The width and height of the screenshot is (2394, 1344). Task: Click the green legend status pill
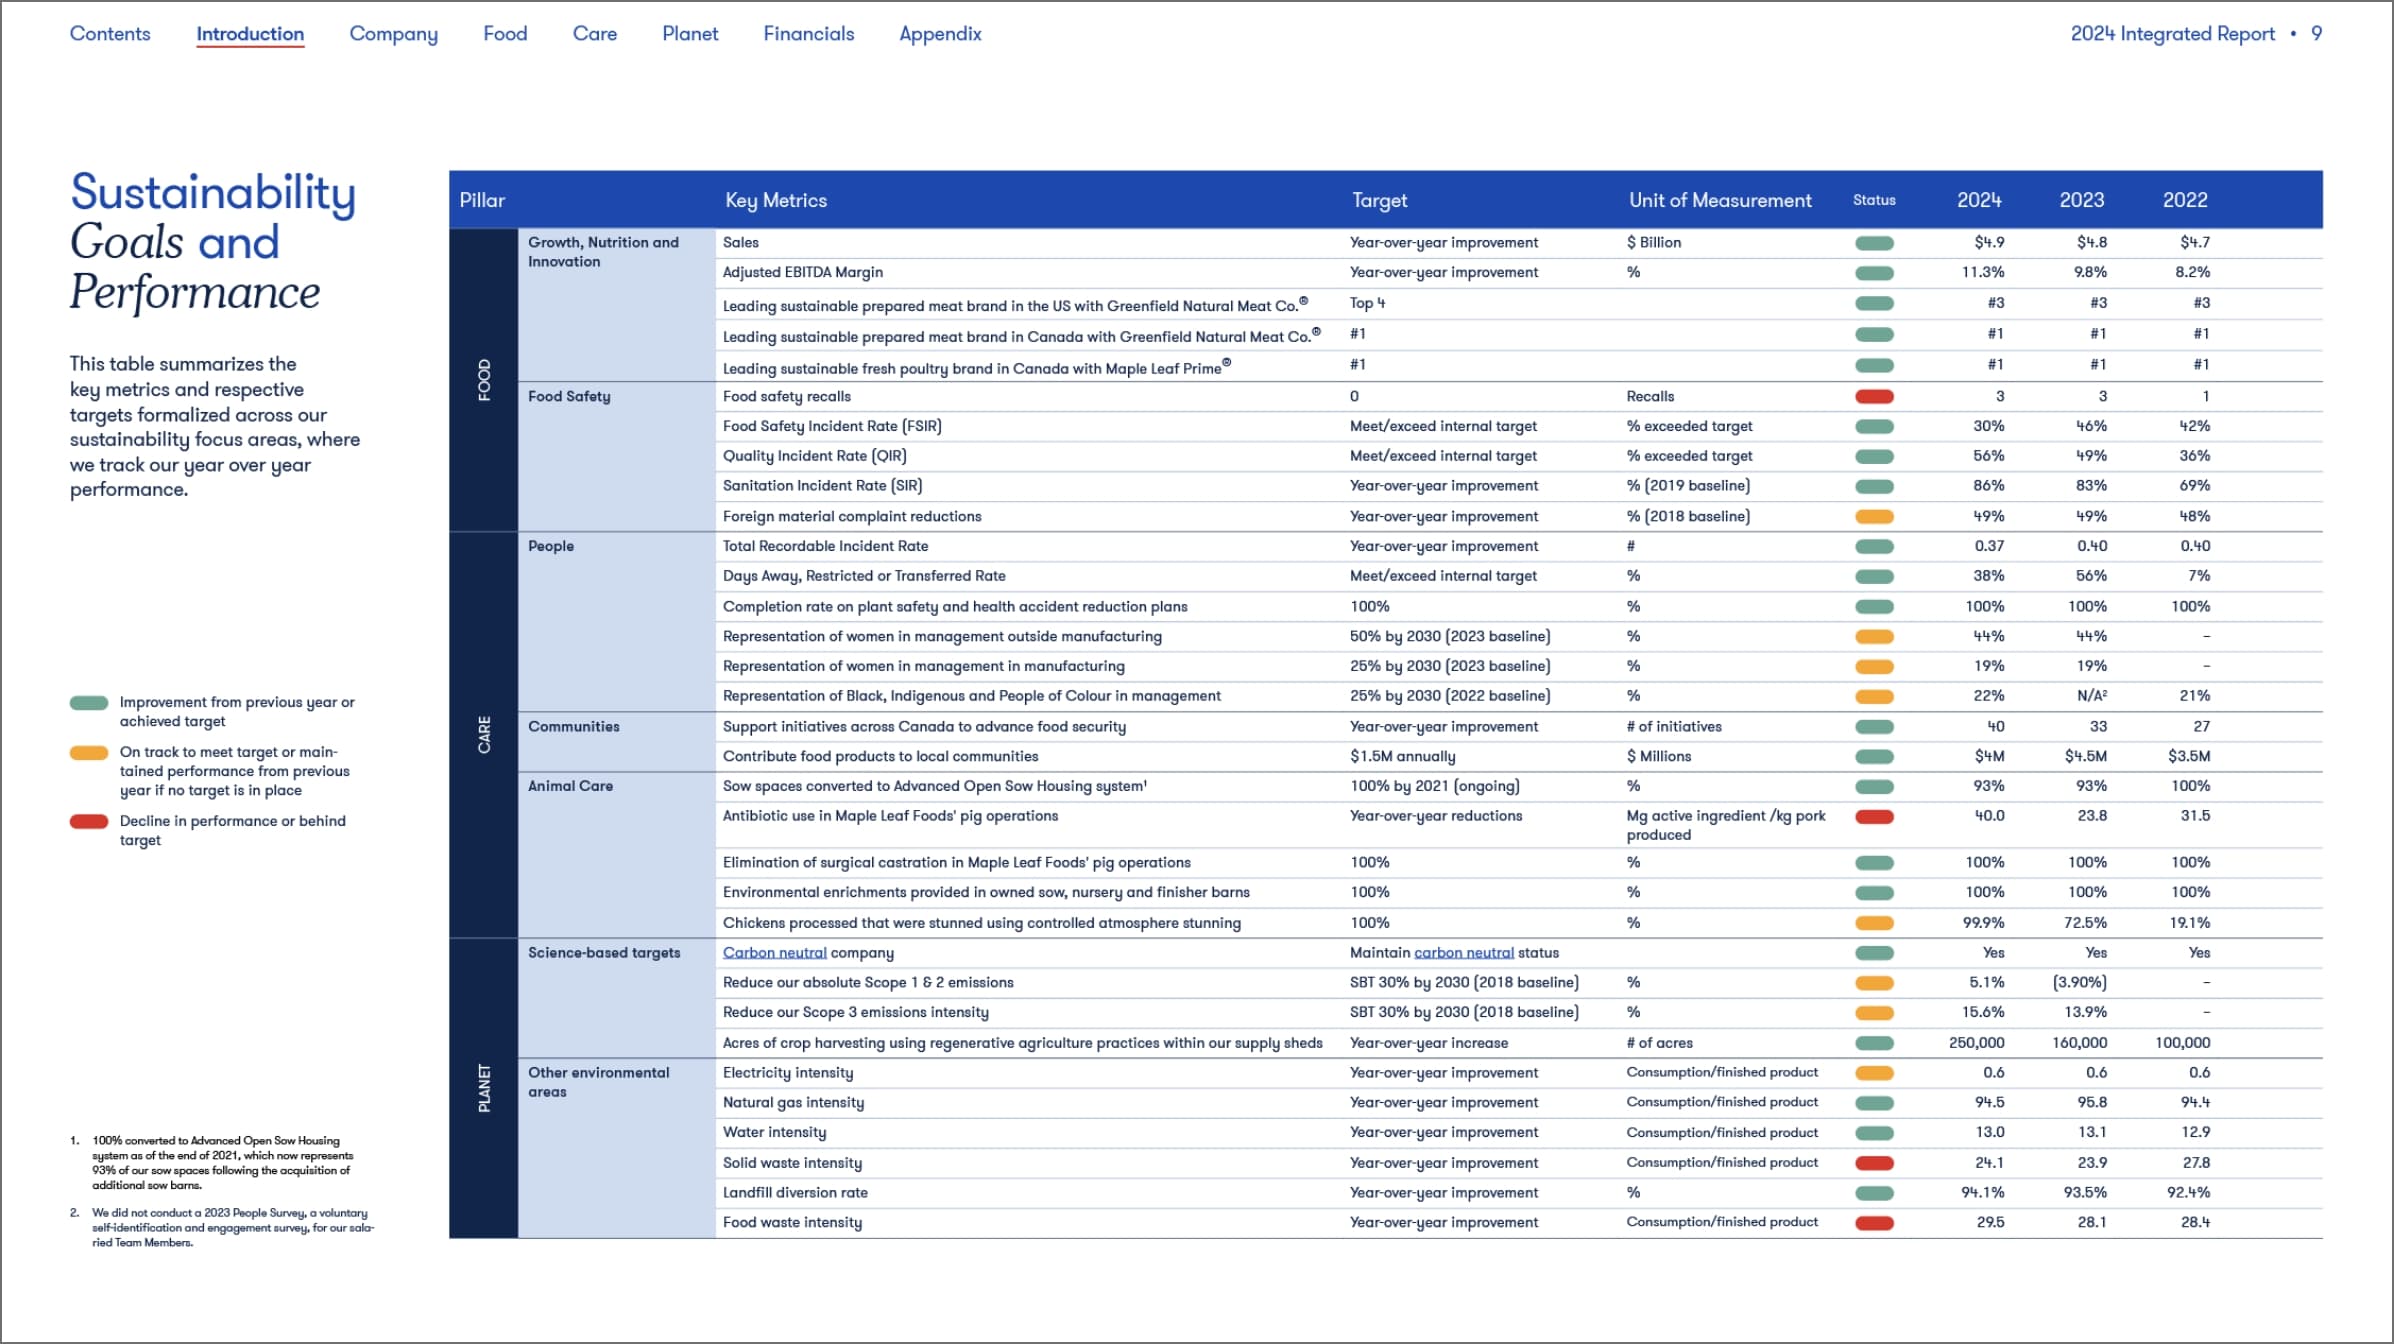pyautogui.click(x=89, y=703)
